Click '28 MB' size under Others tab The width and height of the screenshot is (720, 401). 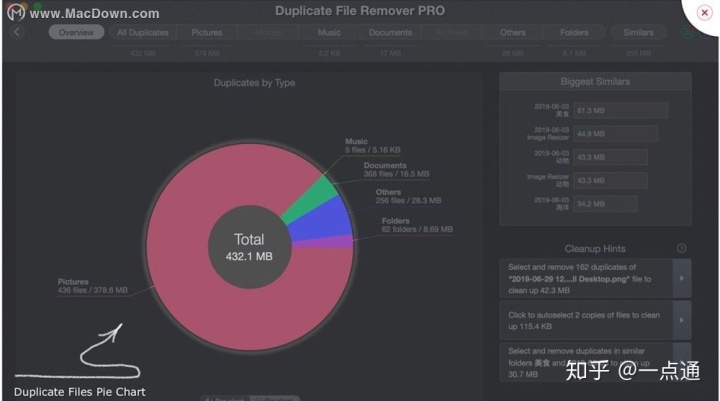coord(512,53)
